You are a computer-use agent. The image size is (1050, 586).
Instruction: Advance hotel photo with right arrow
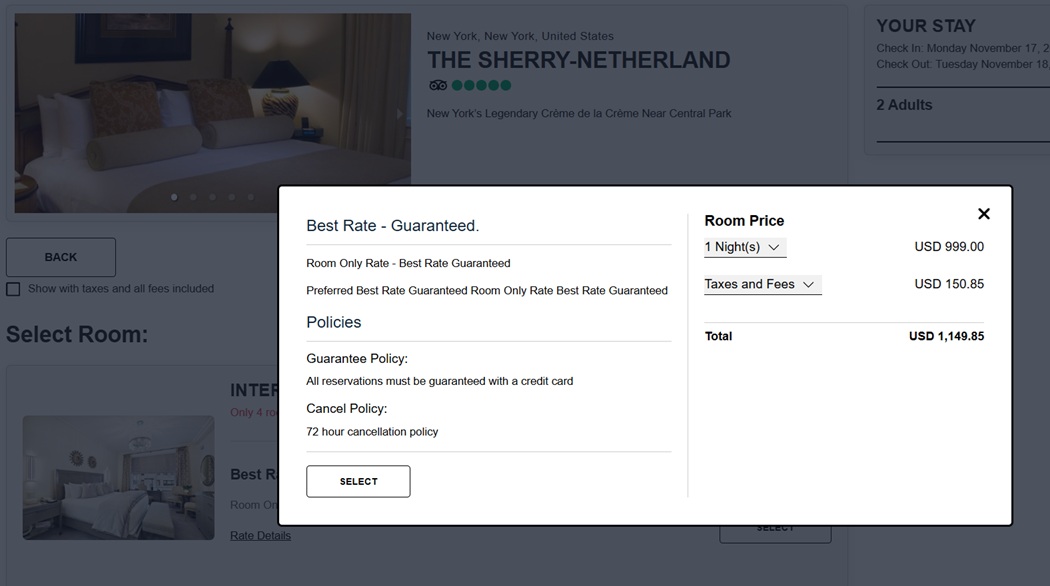(x=399, y=113)
